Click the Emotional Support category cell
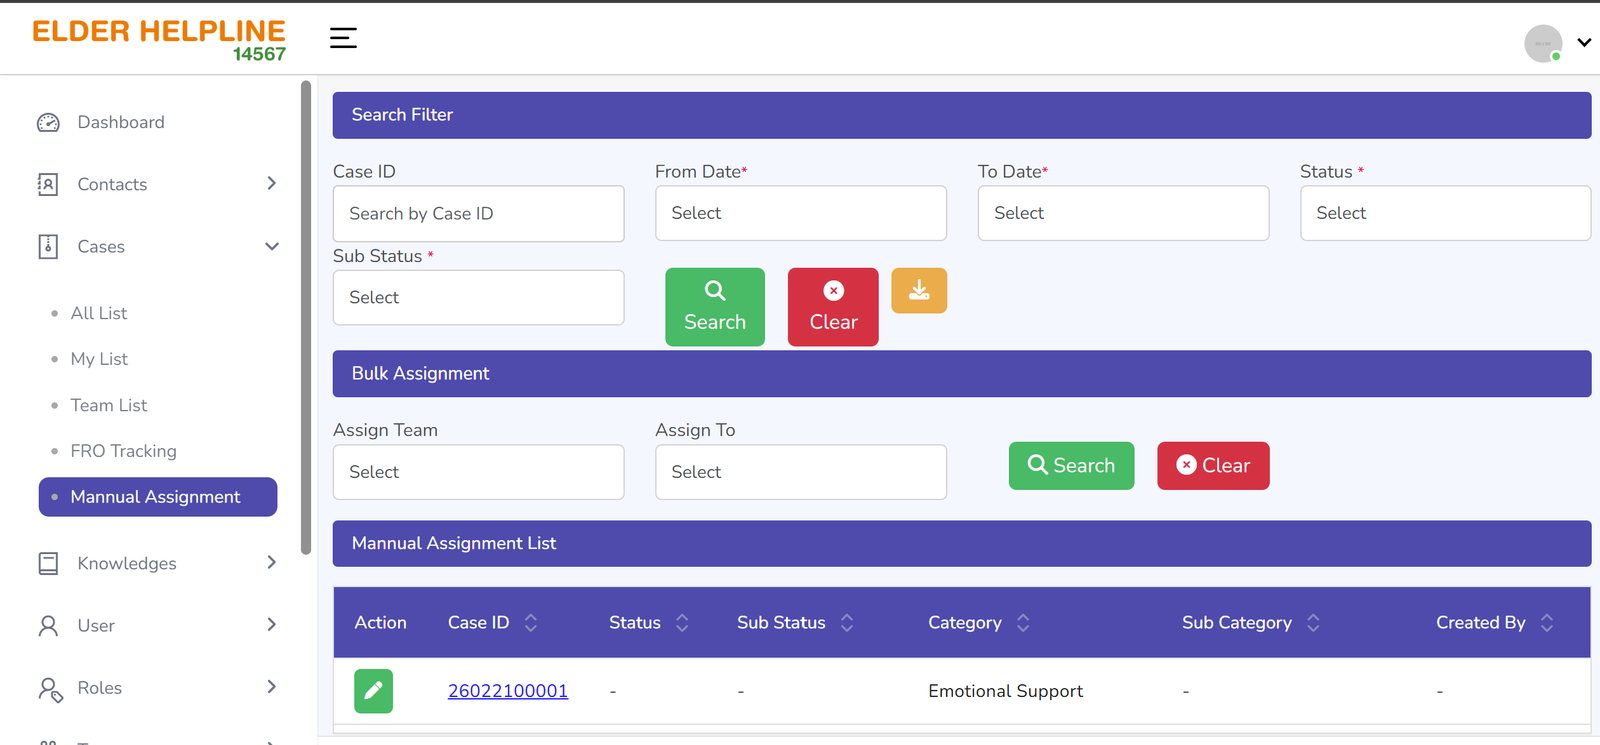1600x745 pixels. (x=1005, y=691)
